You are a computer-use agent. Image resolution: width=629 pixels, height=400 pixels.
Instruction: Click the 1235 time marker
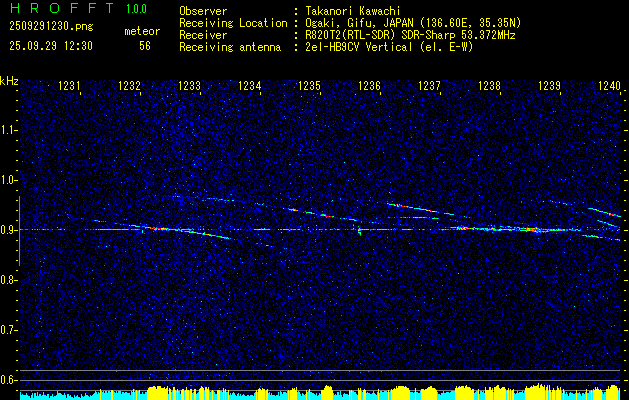(x=310, y=86)
